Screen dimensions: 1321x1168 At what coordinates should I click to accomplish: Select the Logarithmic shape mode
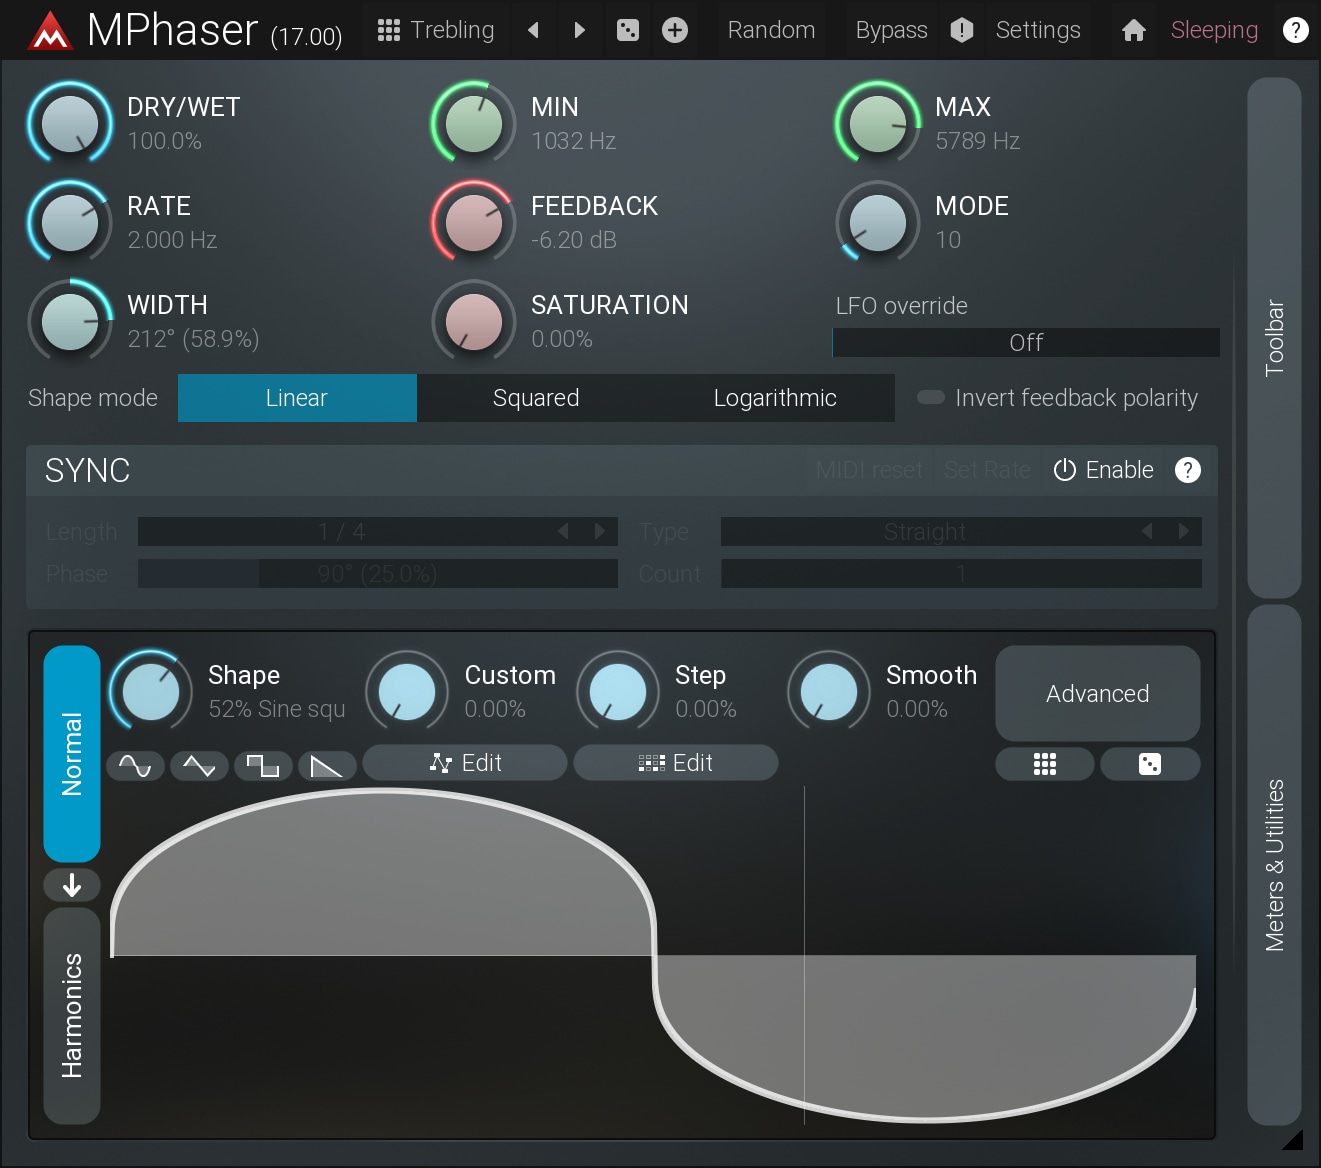pyautogui.click(x=774, y=398)
